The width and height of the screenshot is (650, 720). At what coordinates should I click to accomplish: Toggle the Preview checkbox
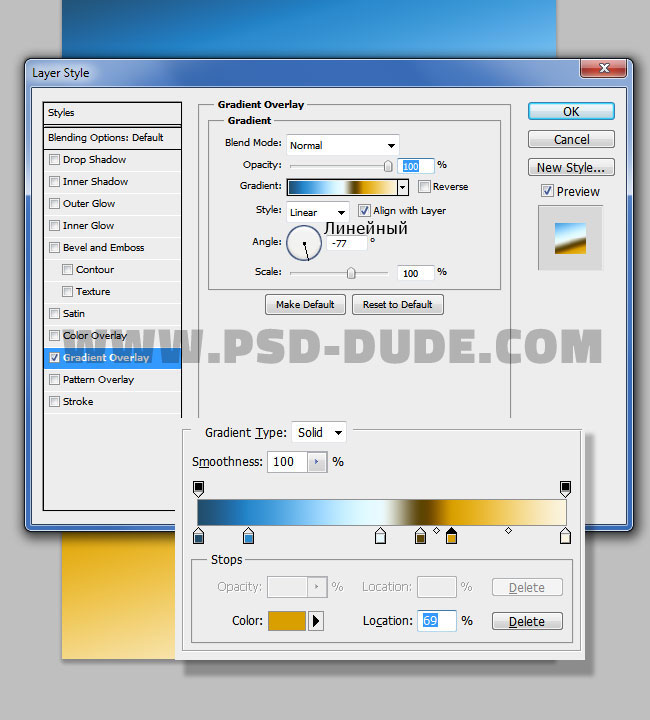tap(547, 191)
